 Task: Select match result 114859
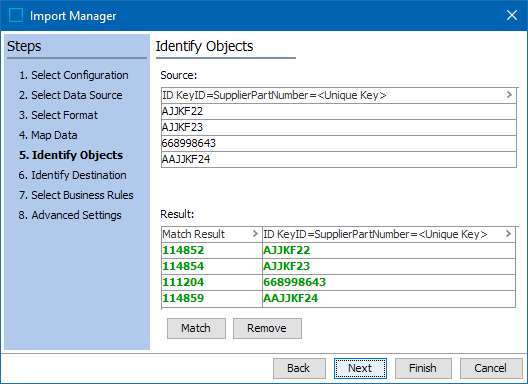click(x=212, y=298)
